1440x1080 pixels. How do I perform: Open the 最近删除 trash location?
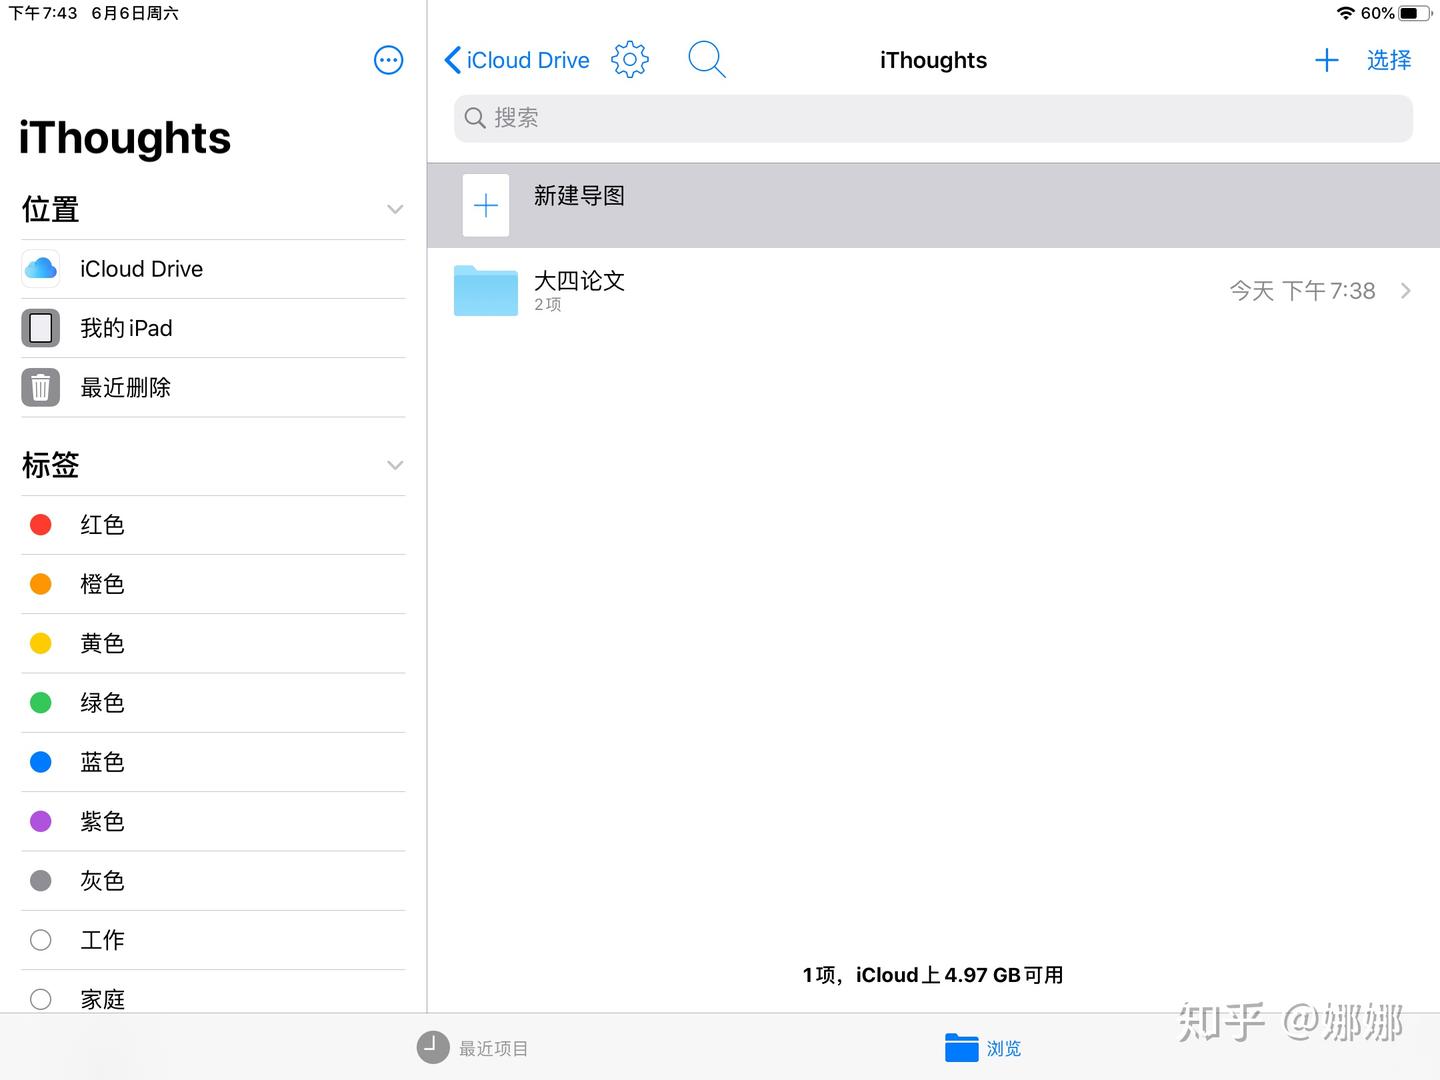125,387
